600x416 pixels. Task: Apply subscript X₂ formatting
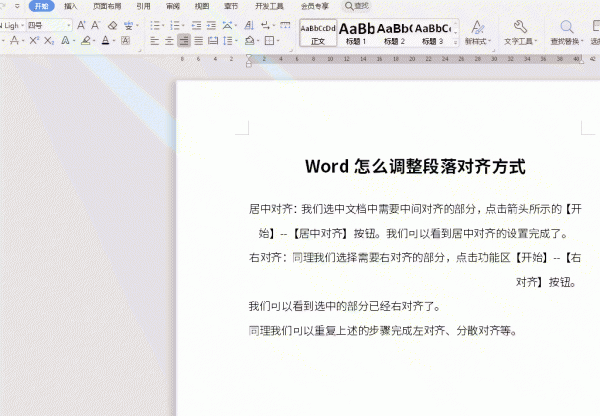tap(49, 40)
